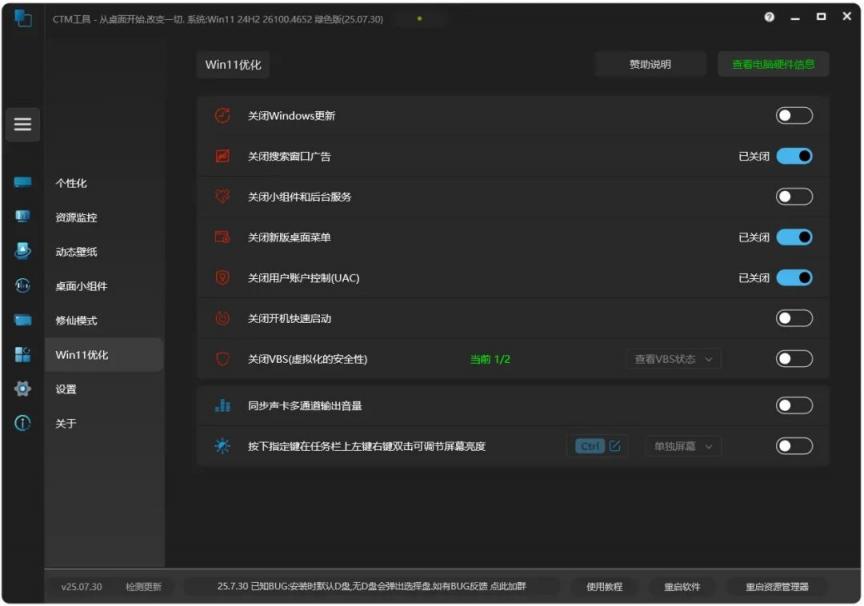Click the 桌面小组件 sidebar icon
The image size is (864, 606).
point(22,286)
